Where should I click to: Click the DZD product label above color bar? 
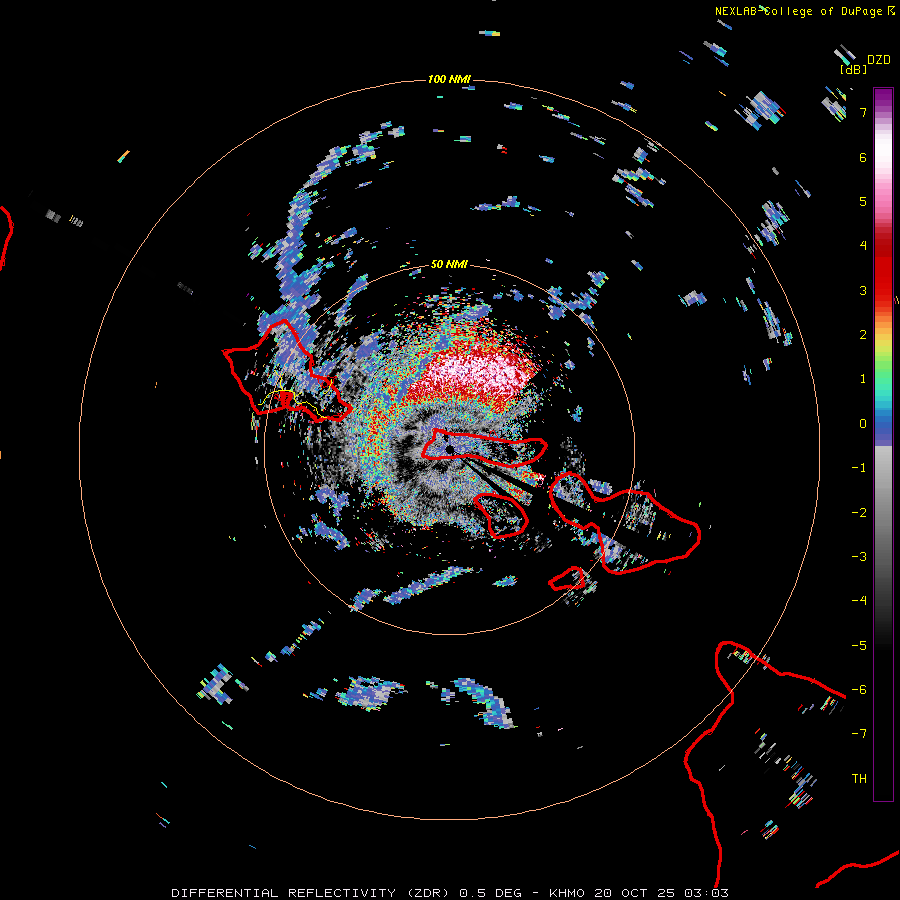tap(879, 60)
